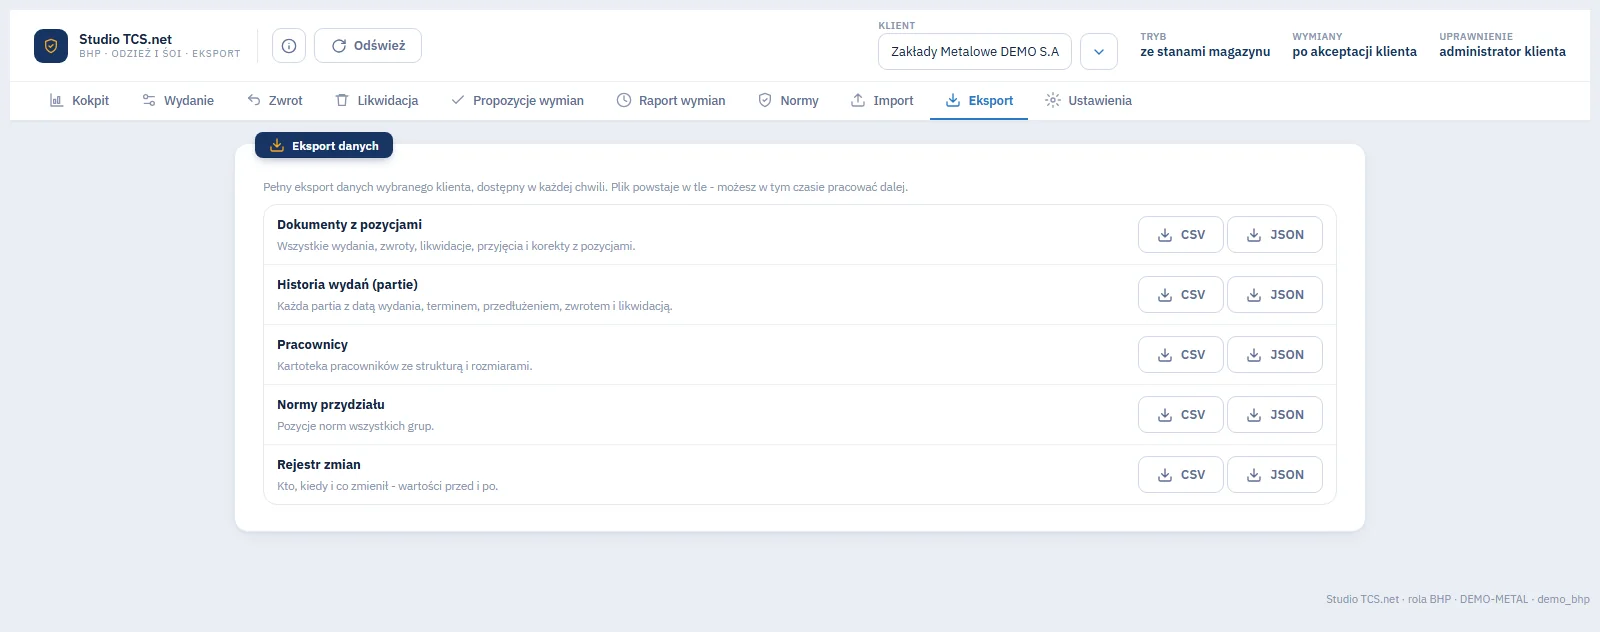Go to the Kokpit tab

click(79, 101)
